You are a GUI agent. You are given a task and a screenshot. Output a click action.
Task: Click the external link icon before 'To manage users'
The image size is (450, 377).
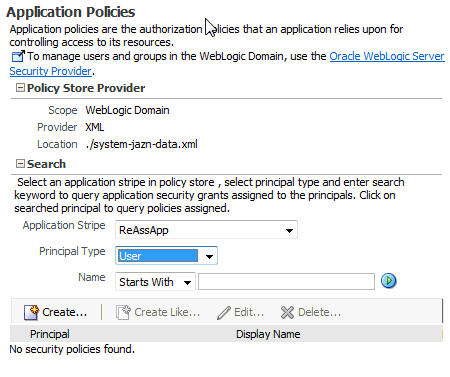click(18, 56)
